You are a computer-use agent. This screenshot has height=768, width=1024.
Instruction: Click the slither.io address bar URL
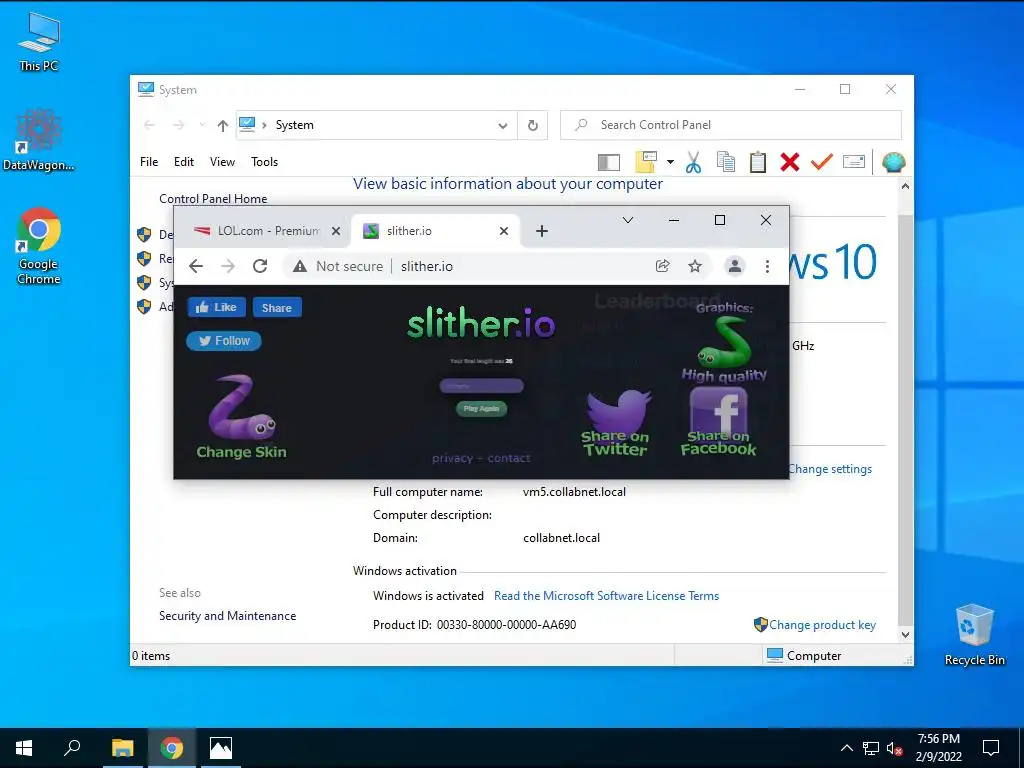426,266
